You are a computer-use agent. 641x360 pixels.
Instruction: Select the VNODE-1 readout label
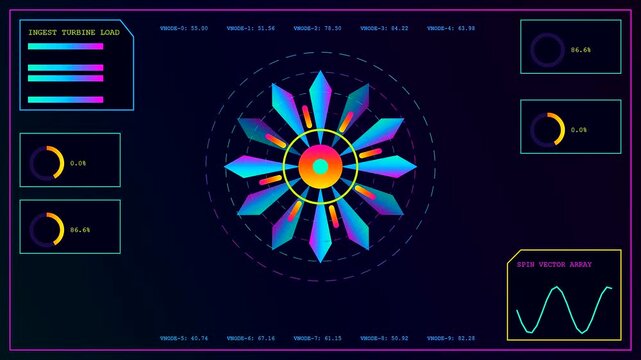pyautogui.click(x=251, y=28)
